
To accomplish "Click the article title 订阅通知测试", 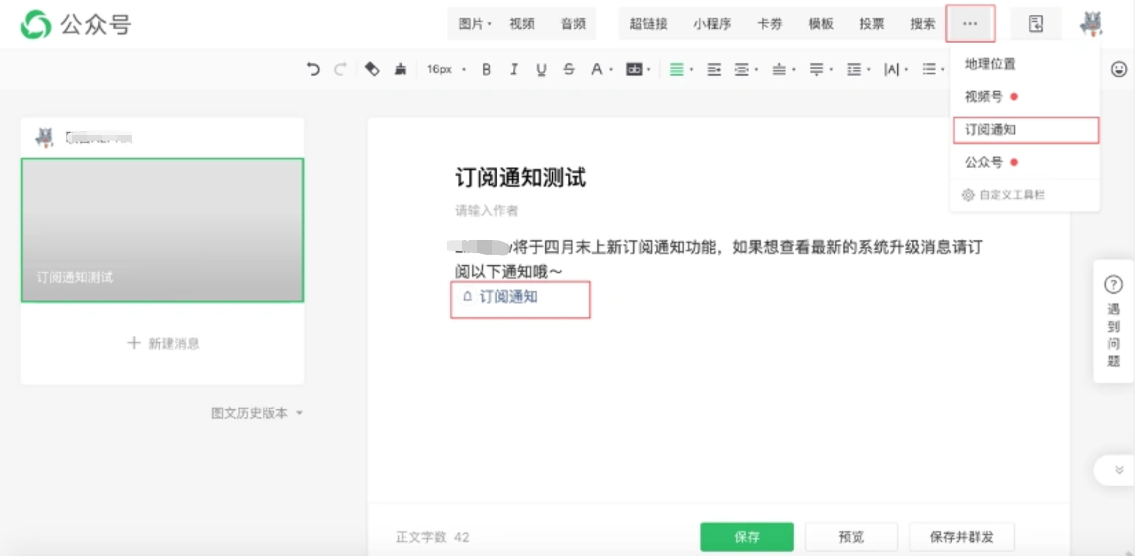I will (520, 177).
